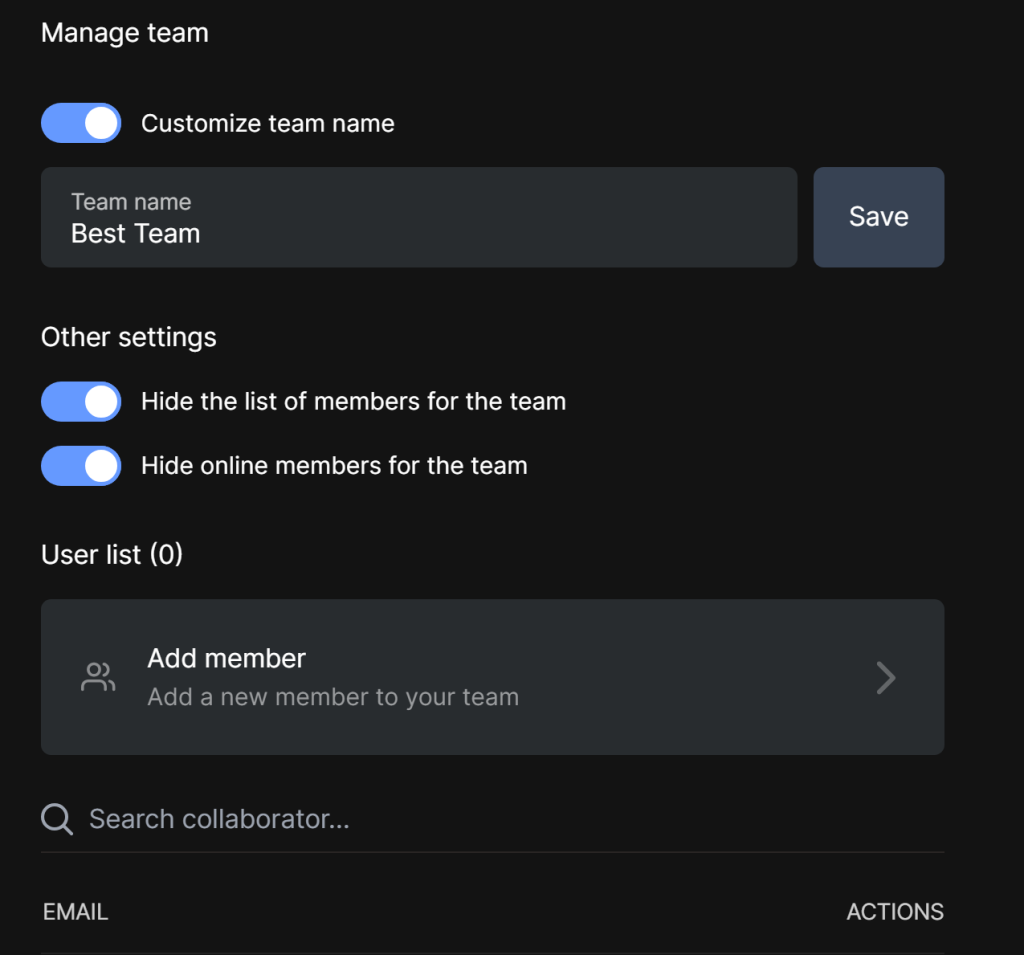
Task: Disable Hide the list of members toggle
Action: pyautogui.click(x=81, y=401)
